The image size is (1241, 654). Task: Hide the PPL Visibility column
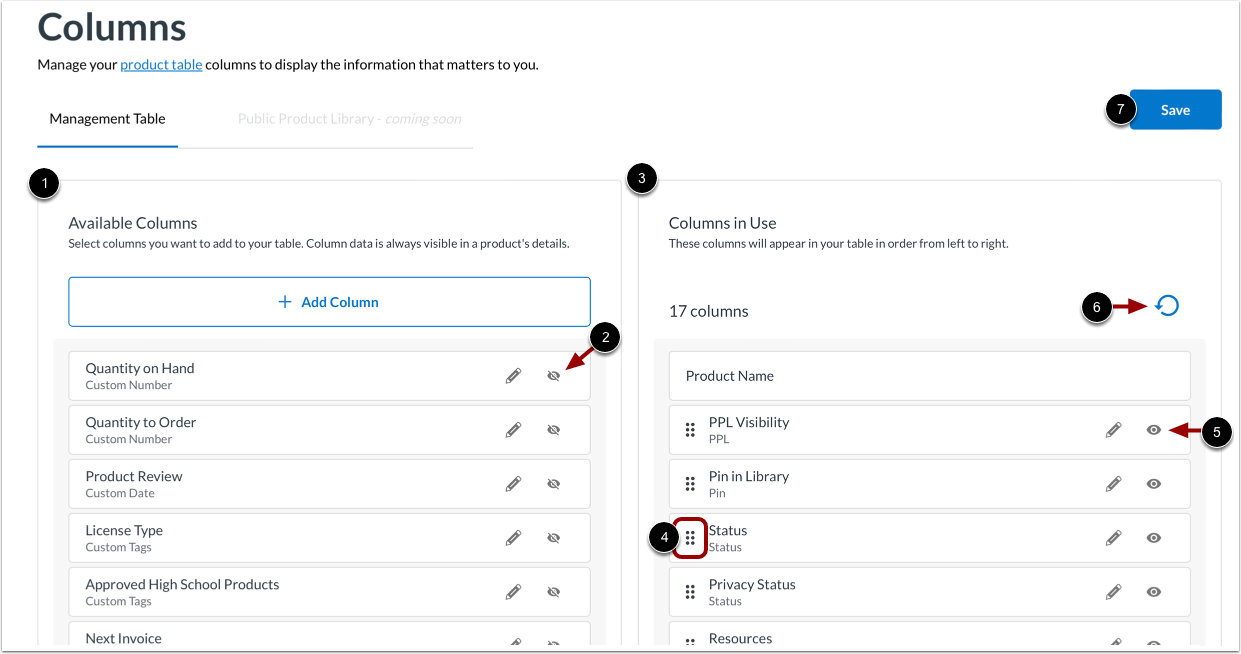1154,429
